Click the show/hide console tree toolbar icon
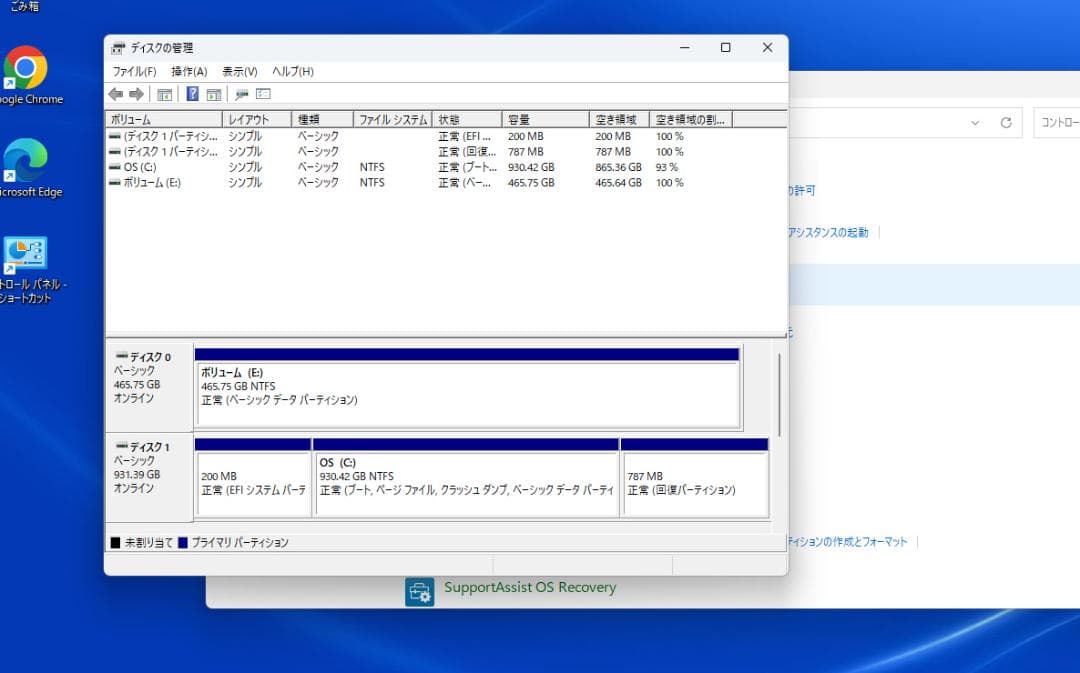 coord(165,93)
